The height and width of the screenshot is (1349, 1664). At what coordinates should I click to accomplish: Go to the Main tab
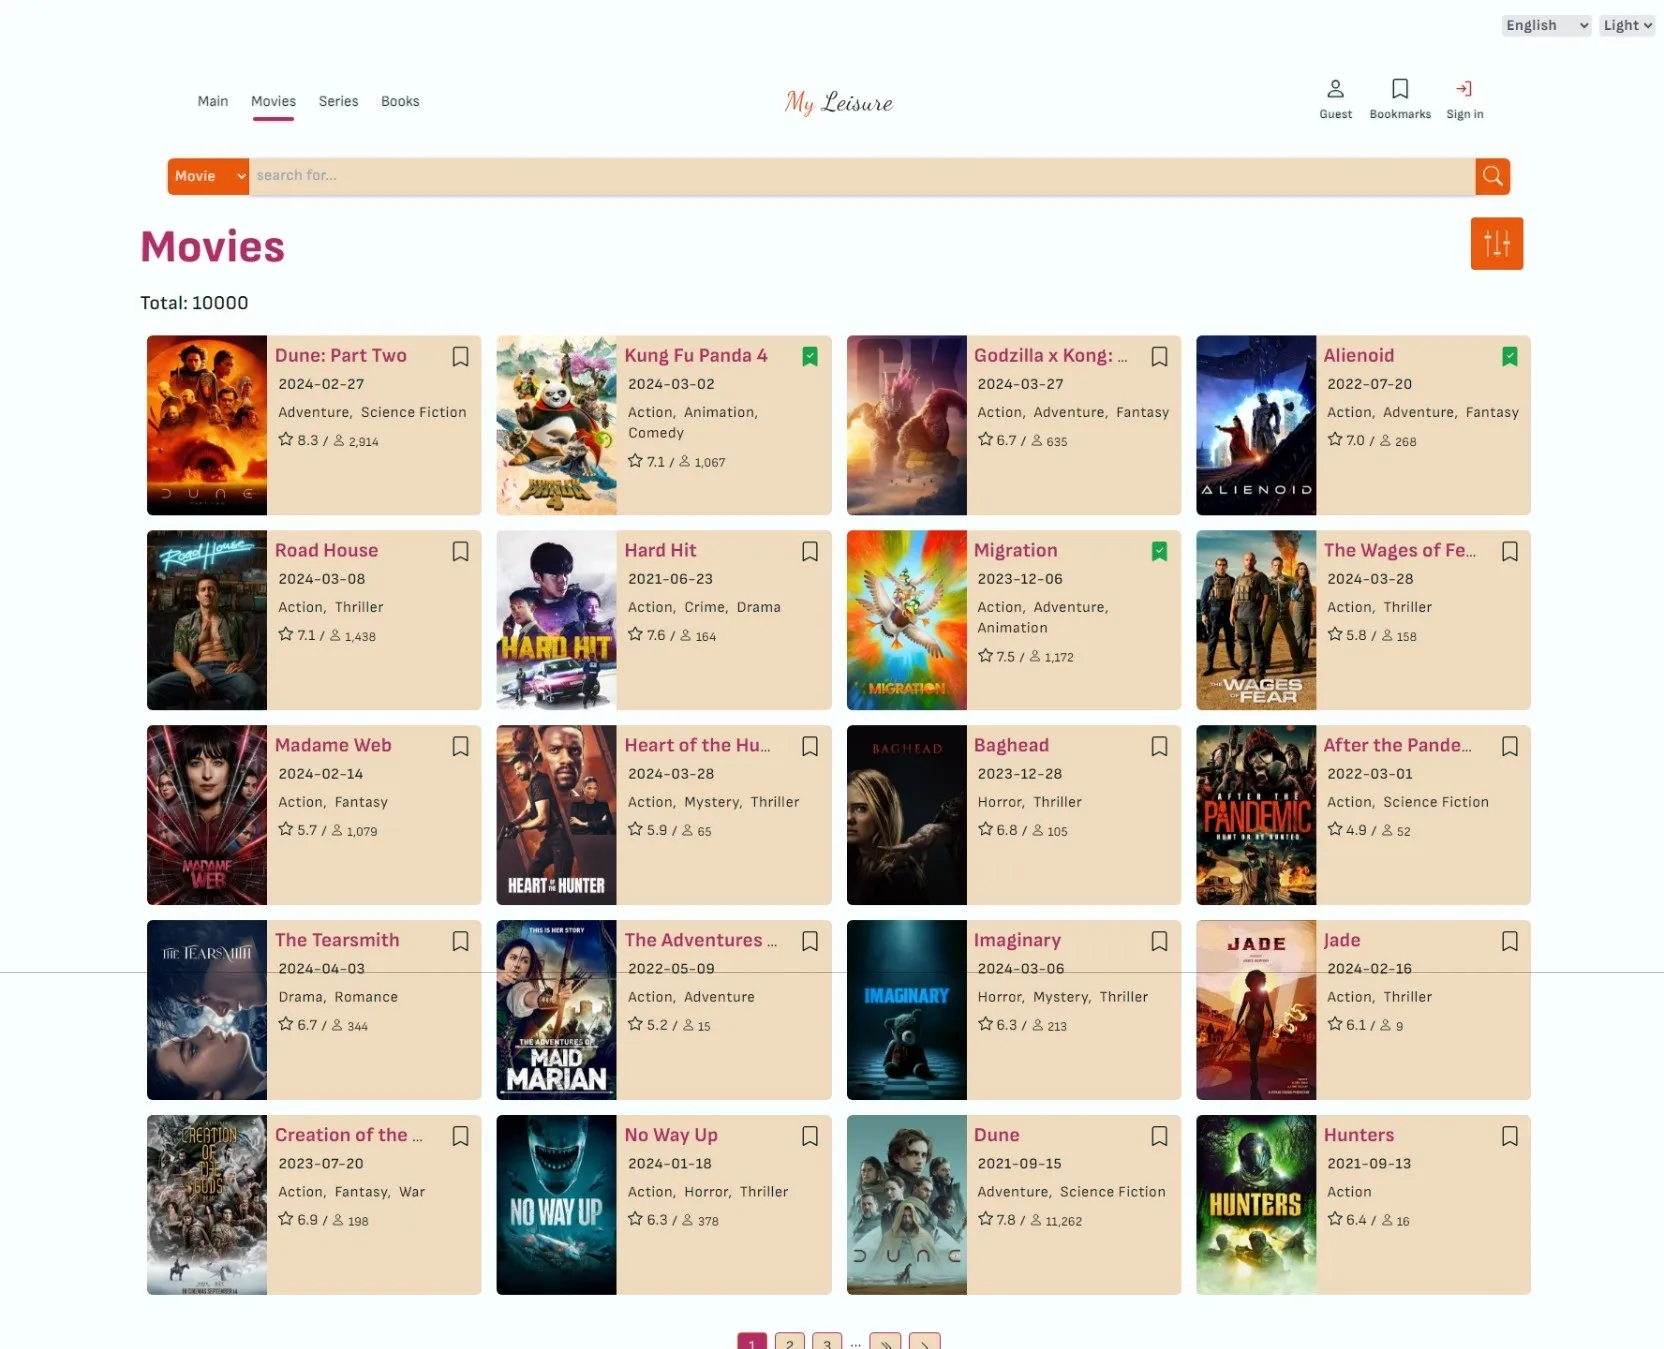213,101
